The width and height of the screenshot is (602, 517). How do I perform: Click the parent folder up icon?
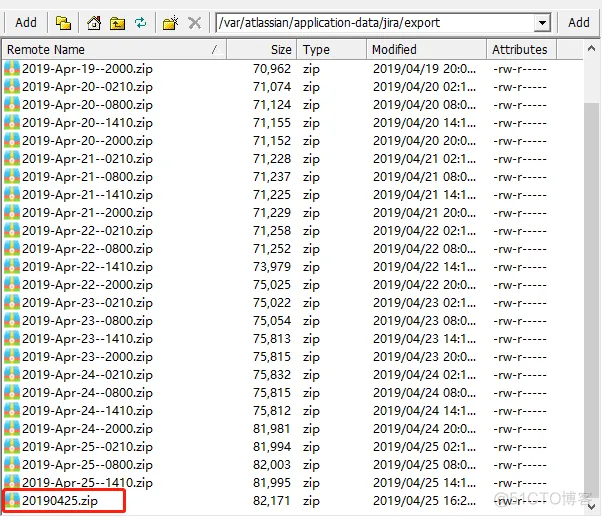tap(117, 23)
